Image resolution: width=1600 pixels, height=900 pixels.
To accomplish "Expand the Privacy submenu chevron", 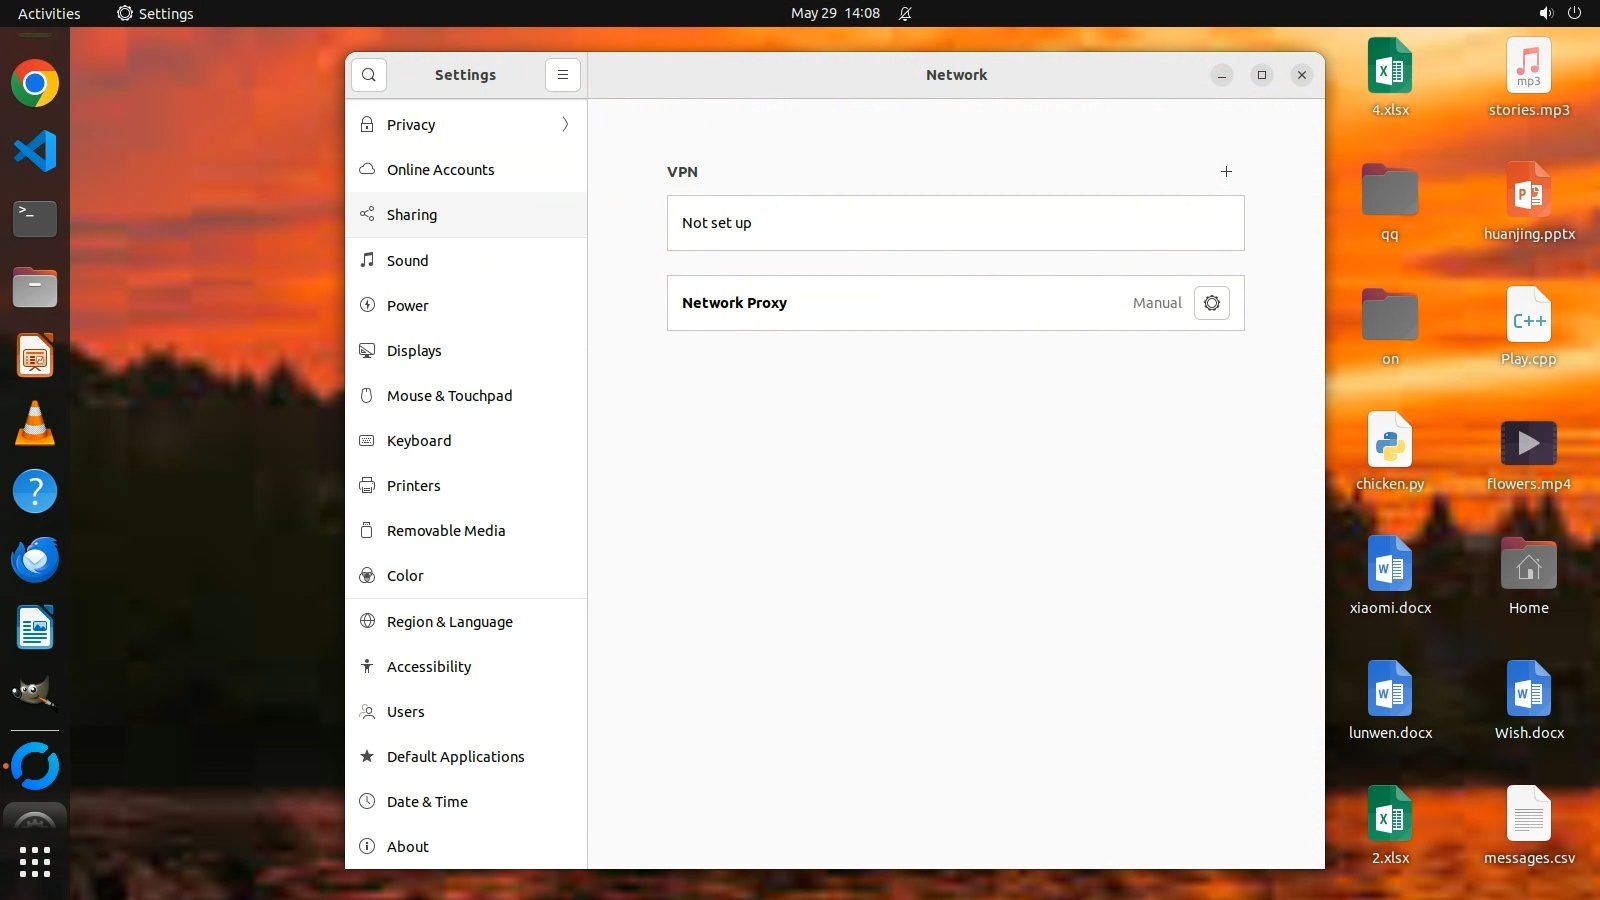I will 565,125.
